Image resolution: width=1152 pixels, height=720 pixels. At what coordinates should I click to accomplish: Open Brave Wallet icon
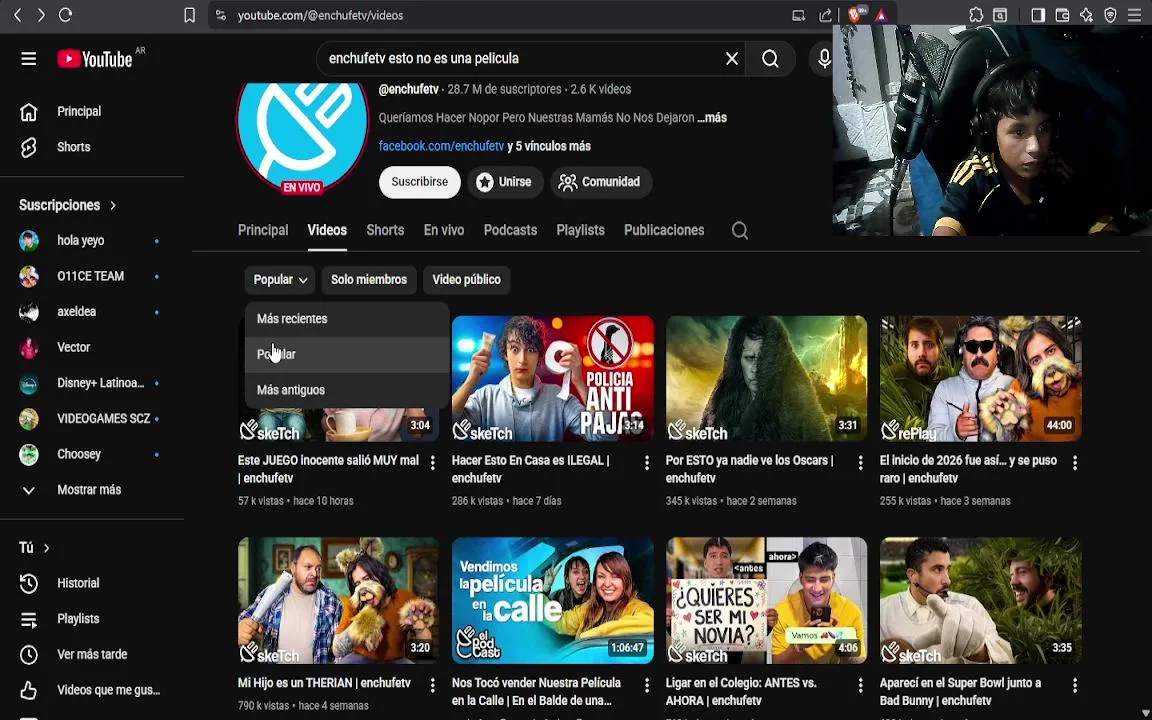pyautogui.click(x=1062, y=15)
